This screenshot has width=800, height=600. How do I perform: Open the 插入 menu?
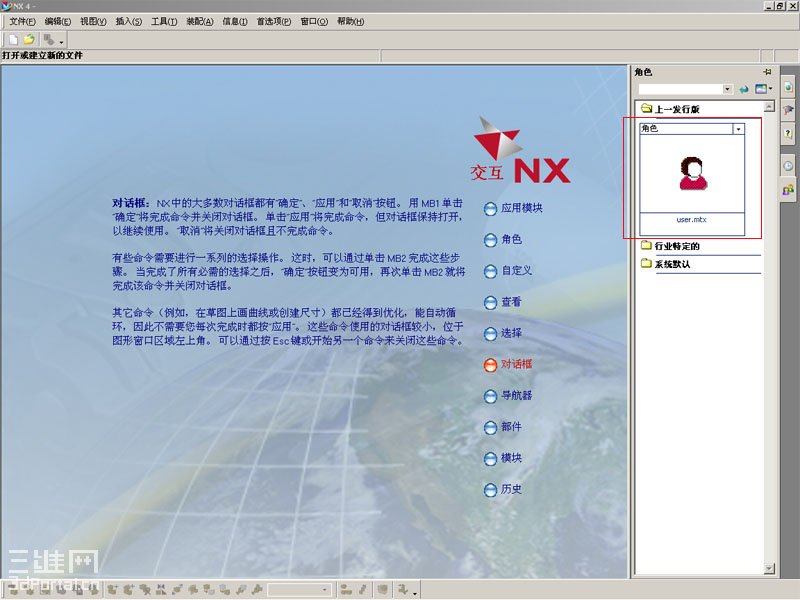(129, 21)
